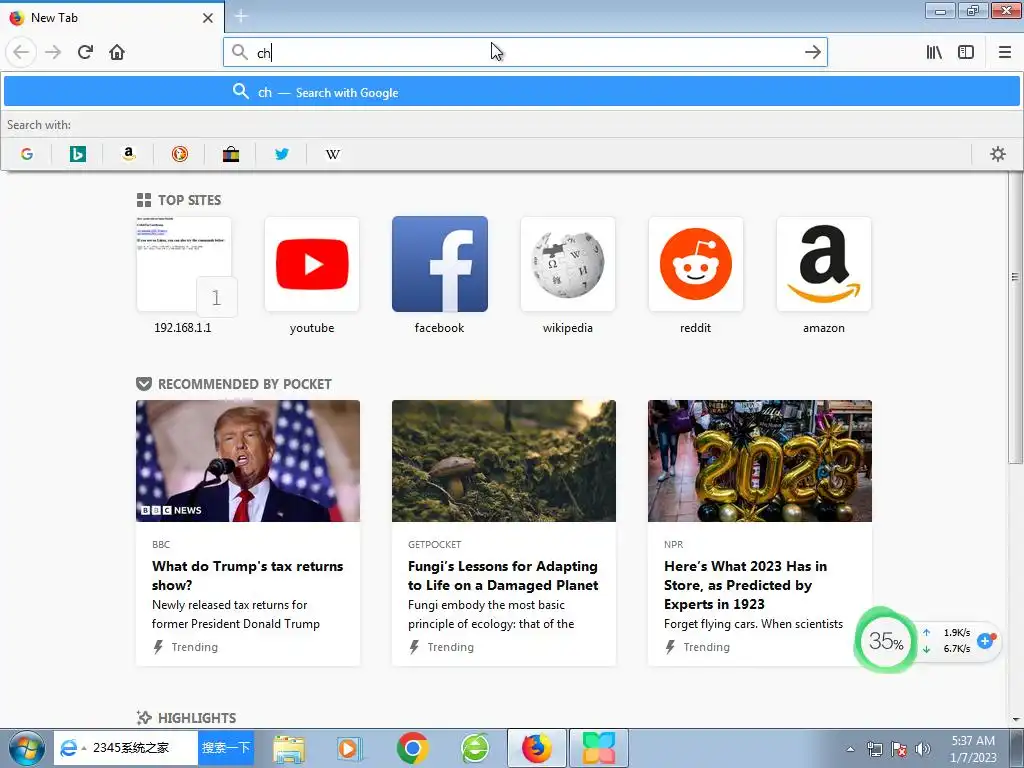The image size is (1024, 768).
Task: Open the media player taskbar icon
Action: point(349,748)
